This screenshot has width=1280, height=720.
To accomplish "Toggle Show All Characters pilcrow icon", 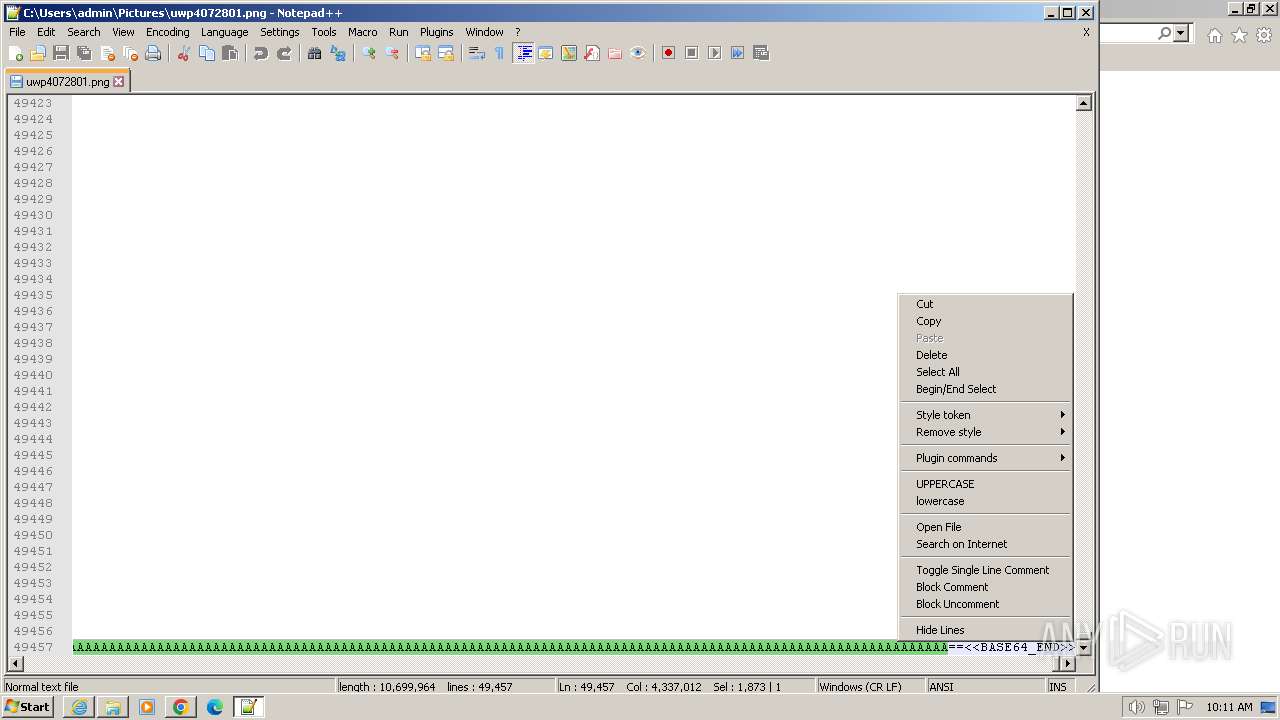I will (x=500, y=53).
